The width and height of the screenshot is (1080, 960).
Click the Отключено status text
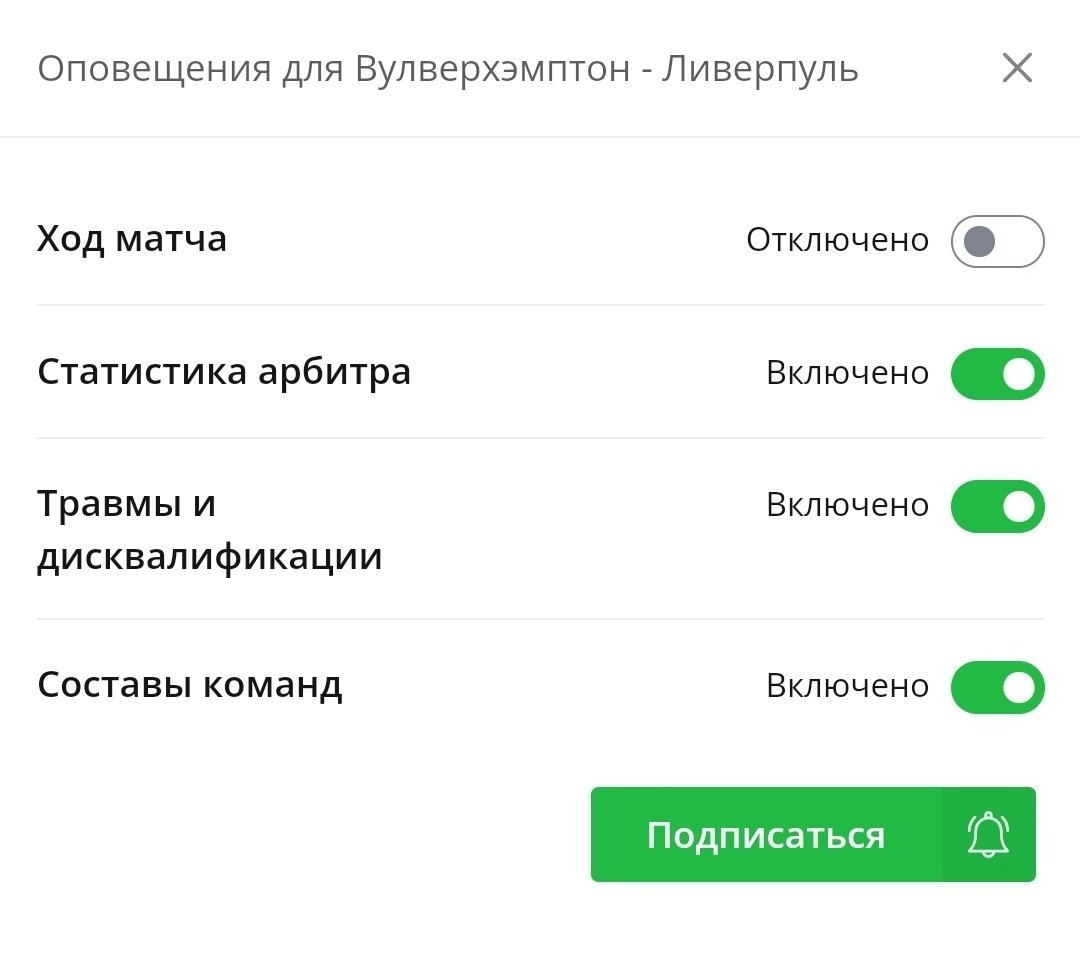tap(837, 241)
